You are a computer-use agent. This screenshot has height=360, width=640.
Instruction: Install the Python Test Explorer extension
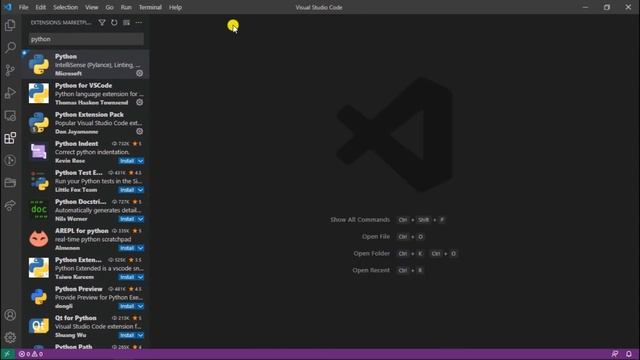tap(127, 190)
